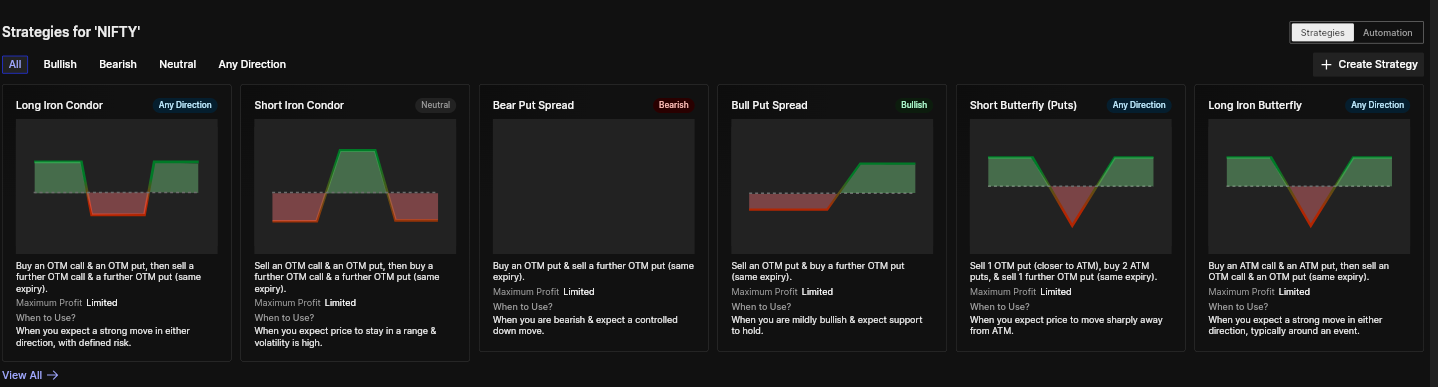The image size is (1438, 387).
Task: Open the Long Iron Butterfly payoff chart
Action: [x=1309, y=186]
